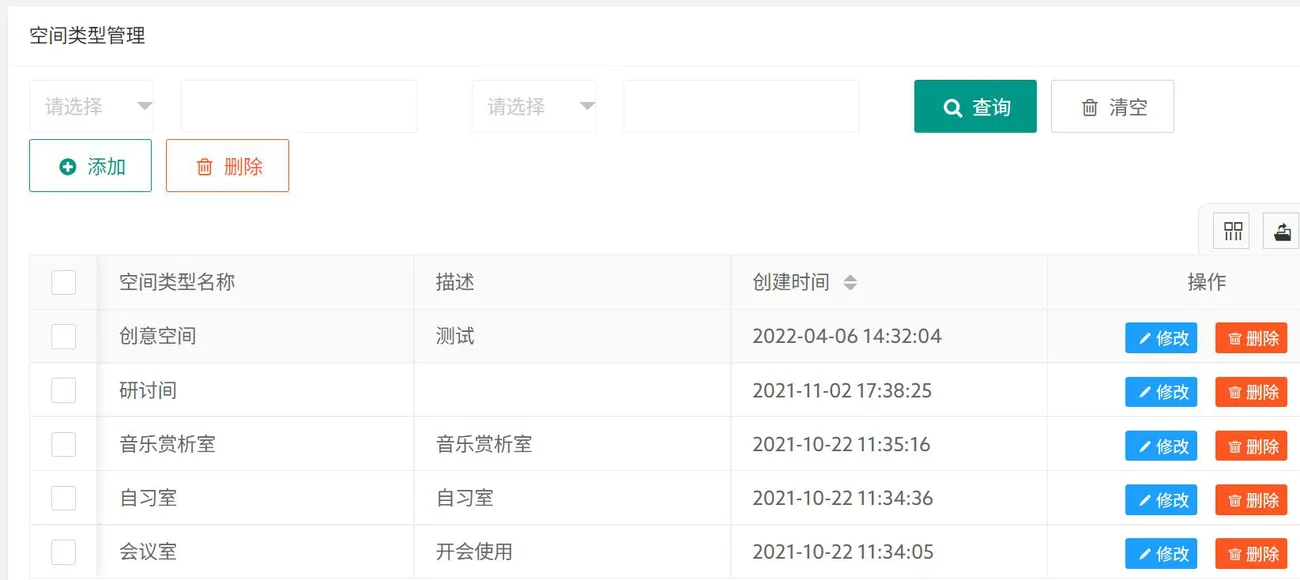Open the column filter grid icon
This screenshot has width=1300, height=580.
click(x=1233, y=232)
